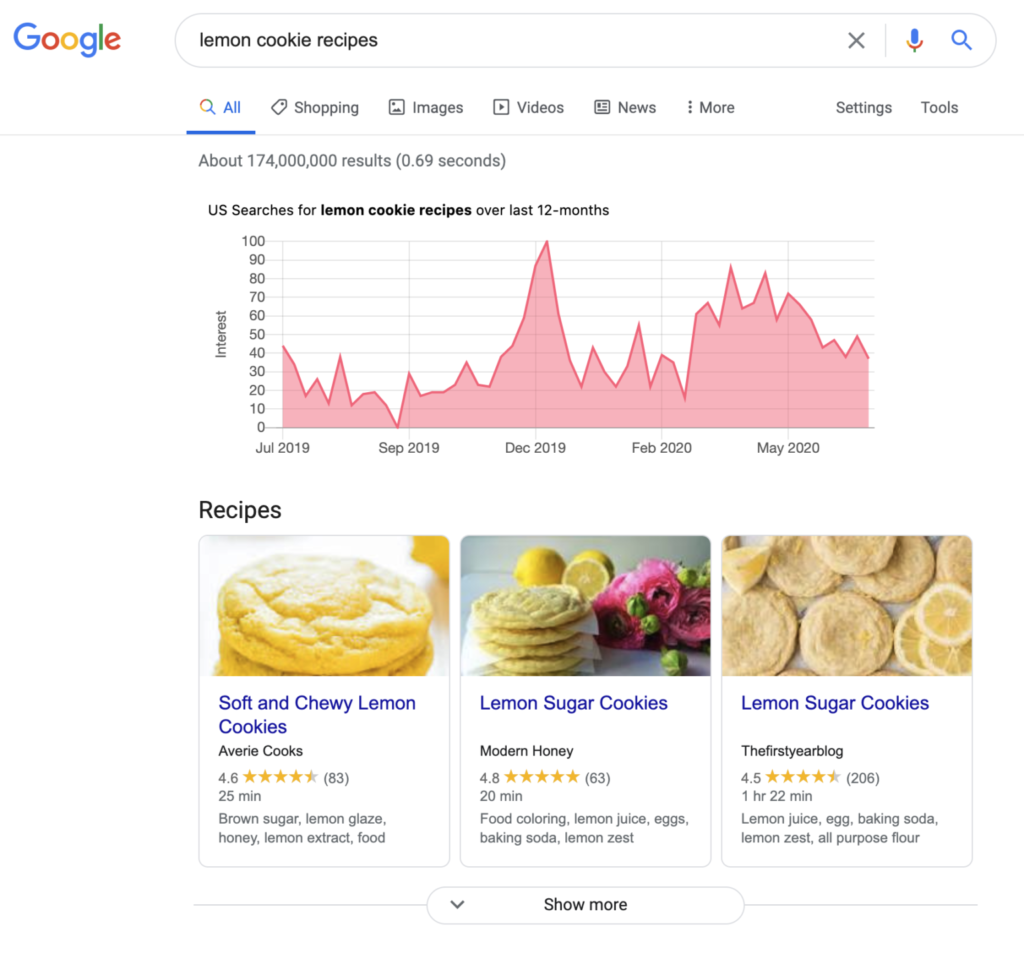Switch to the News tab
1024x959 pixels.
coord(625,107)
